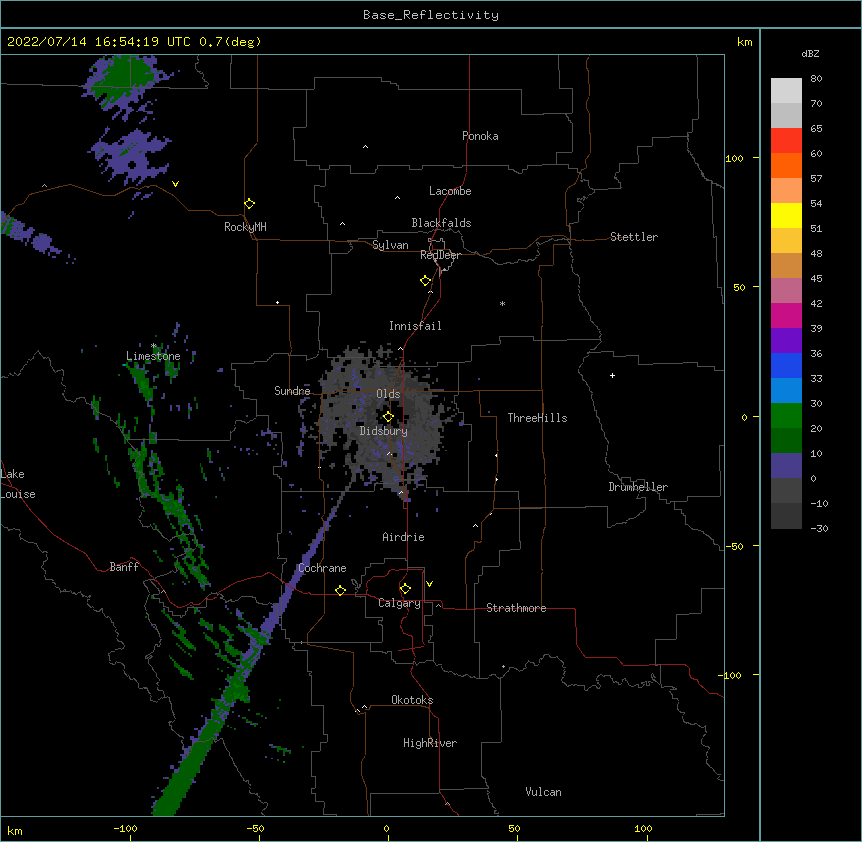Click the Limestone label

click(x=153, y=356)
